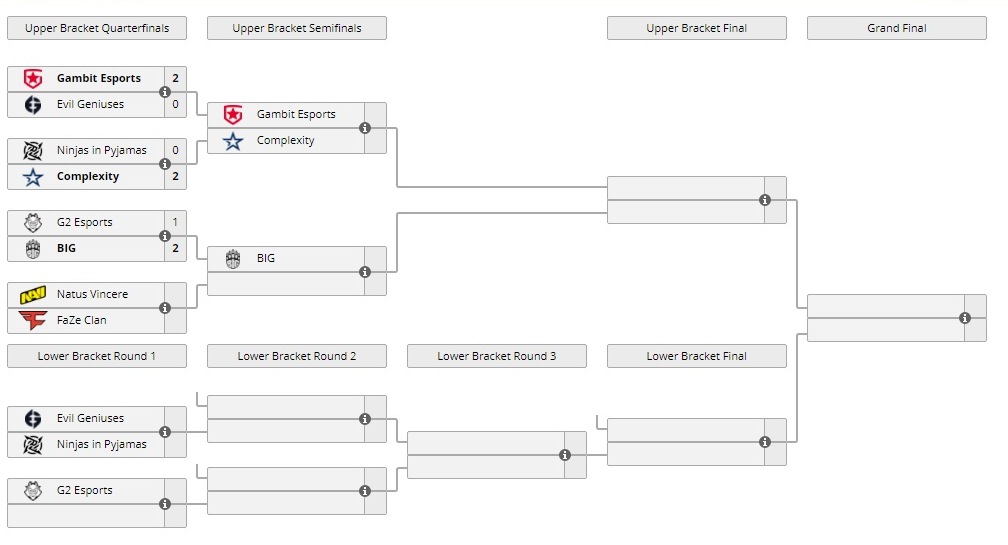
Task: Click the Natus Vincere logo
Action: pos(33,294)
